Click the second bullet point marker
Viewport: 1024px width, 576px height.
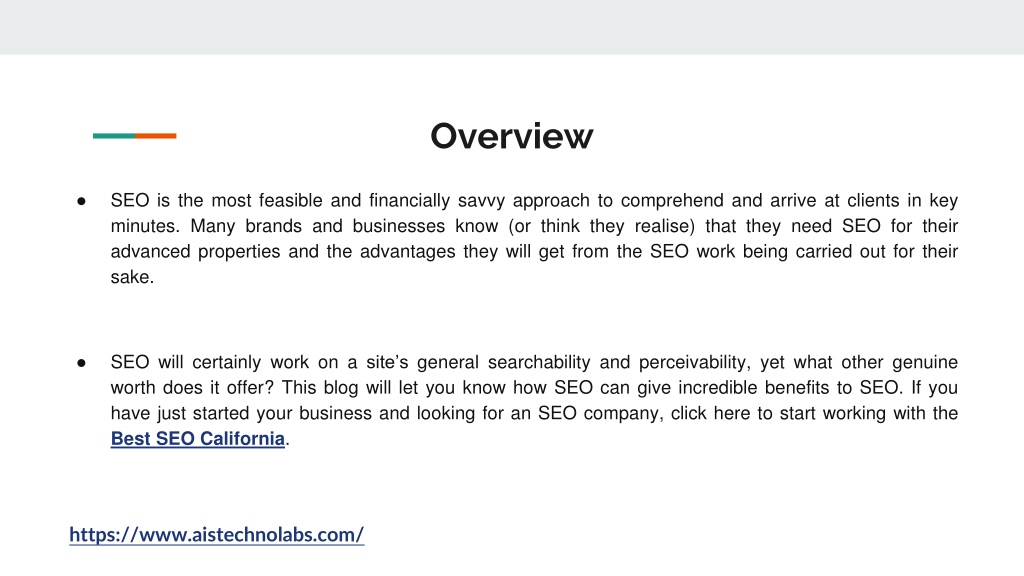click(x=81, y=363)
